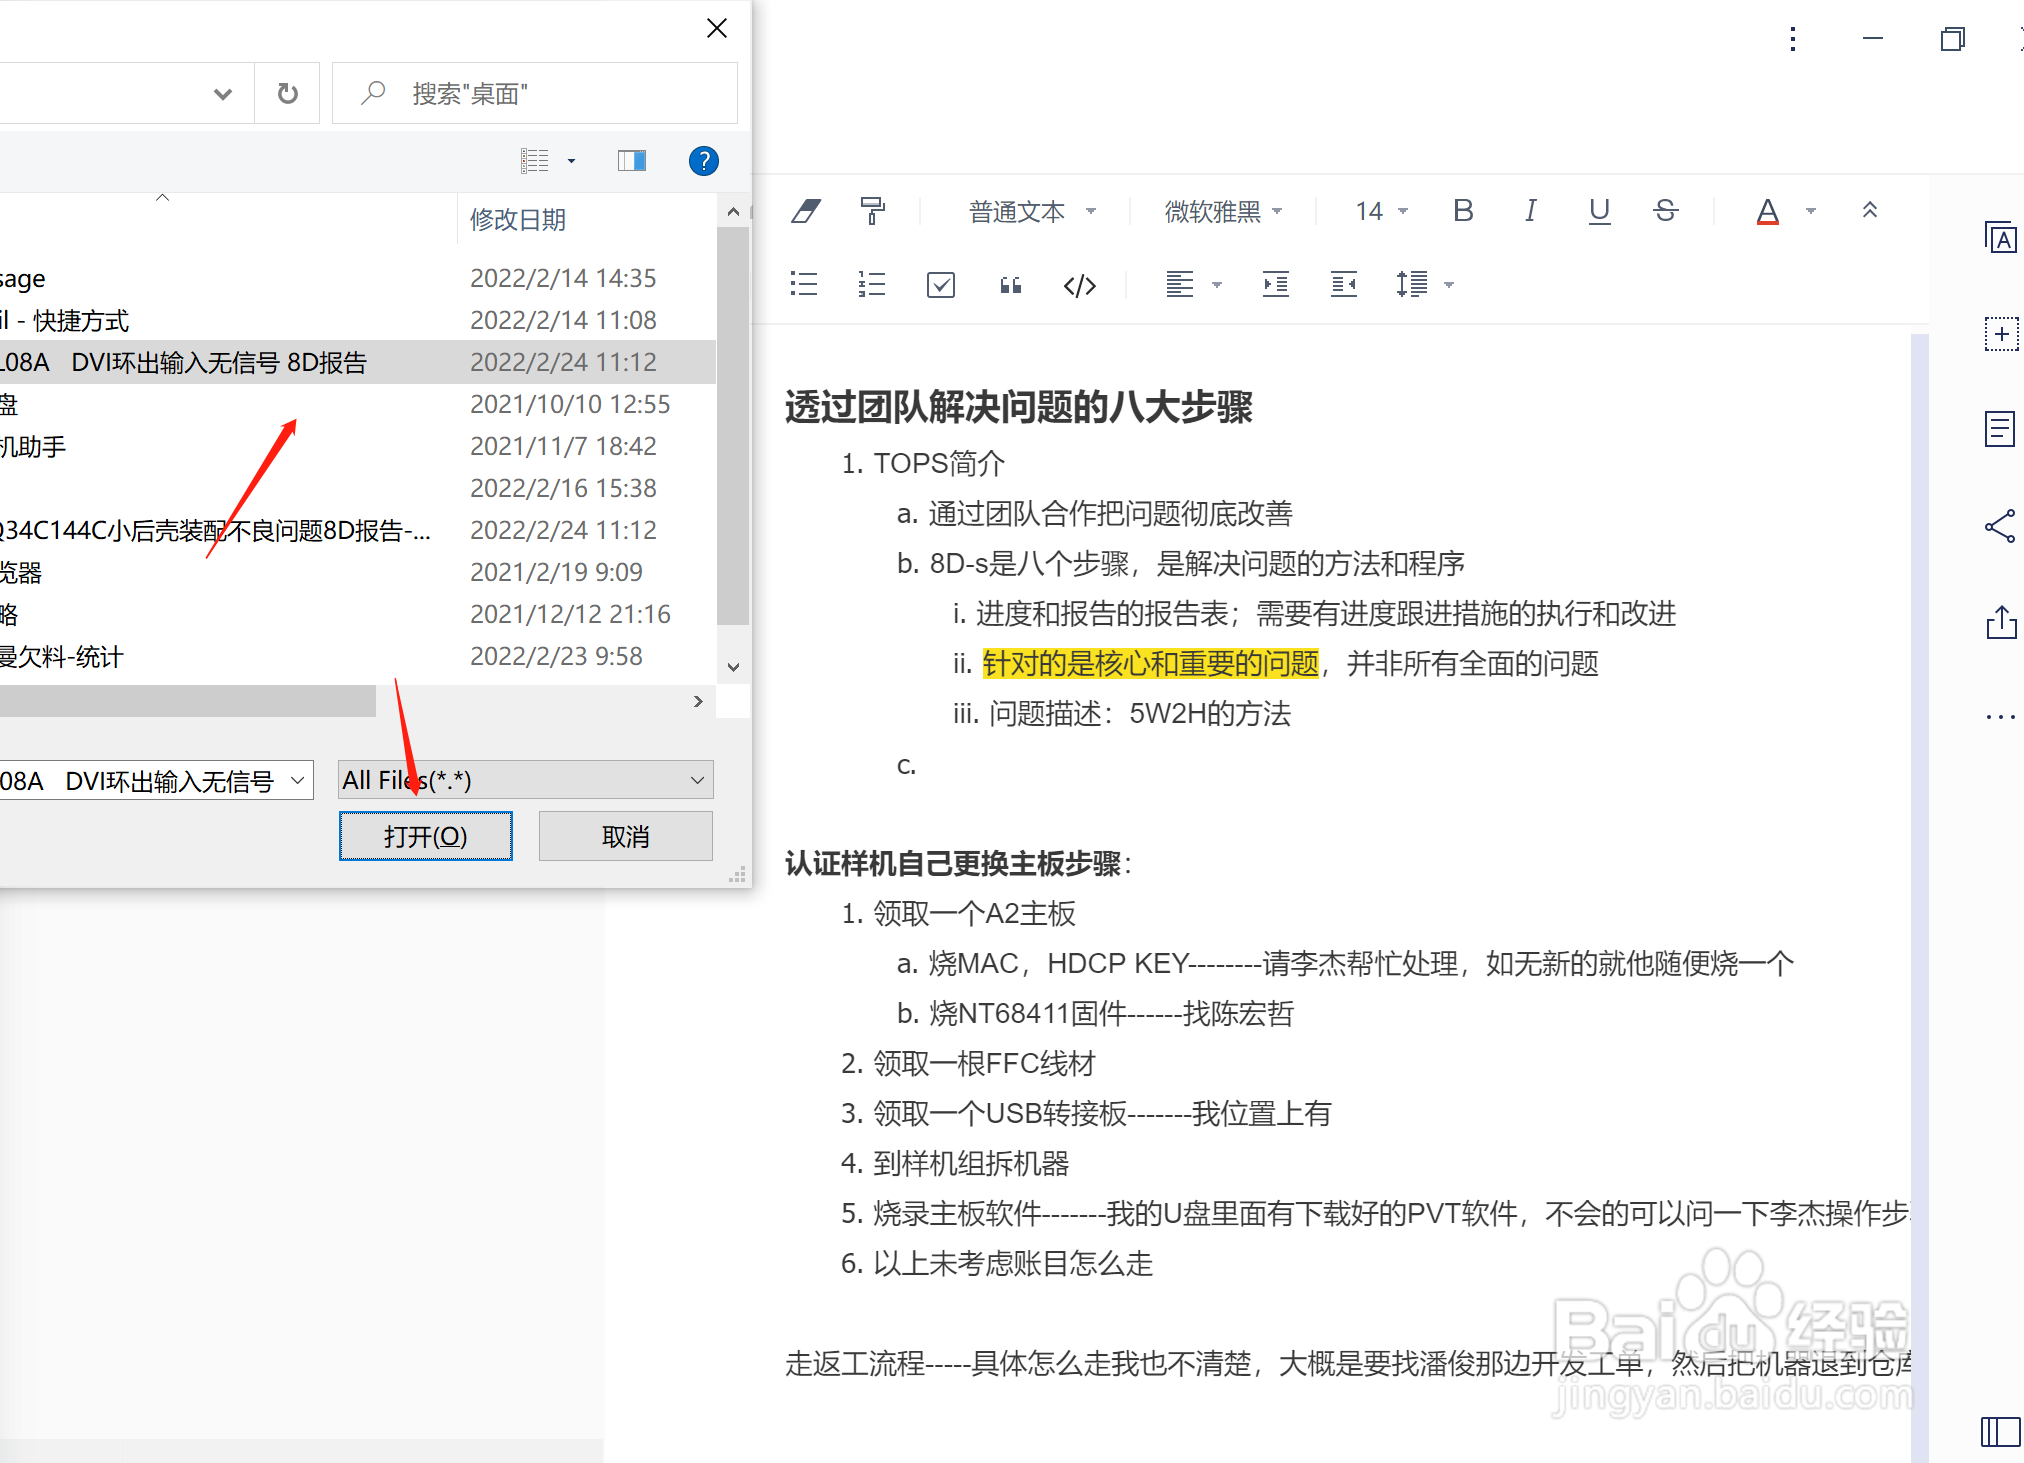Open the document outline icon in sidebar

tap(2000, 429)
